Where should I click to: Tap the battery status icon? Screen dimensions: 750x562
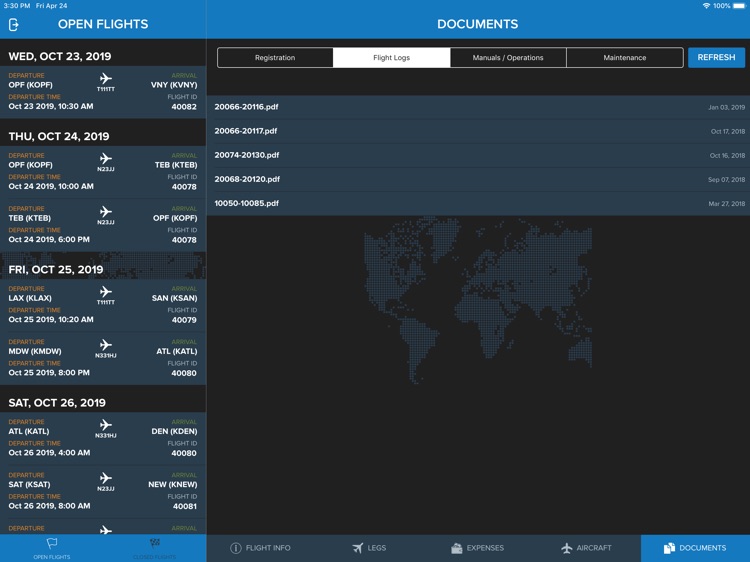(739, 6)
